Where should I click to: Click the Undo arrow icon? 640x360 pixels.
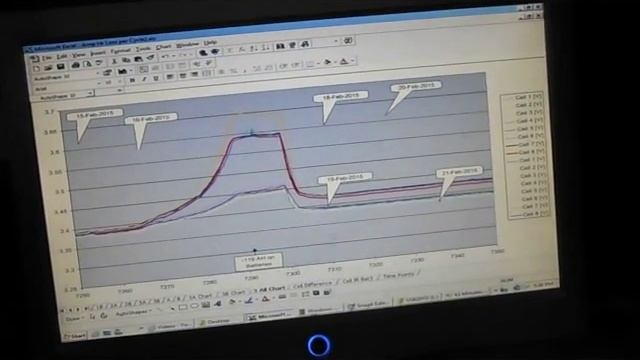coord(164,56)
